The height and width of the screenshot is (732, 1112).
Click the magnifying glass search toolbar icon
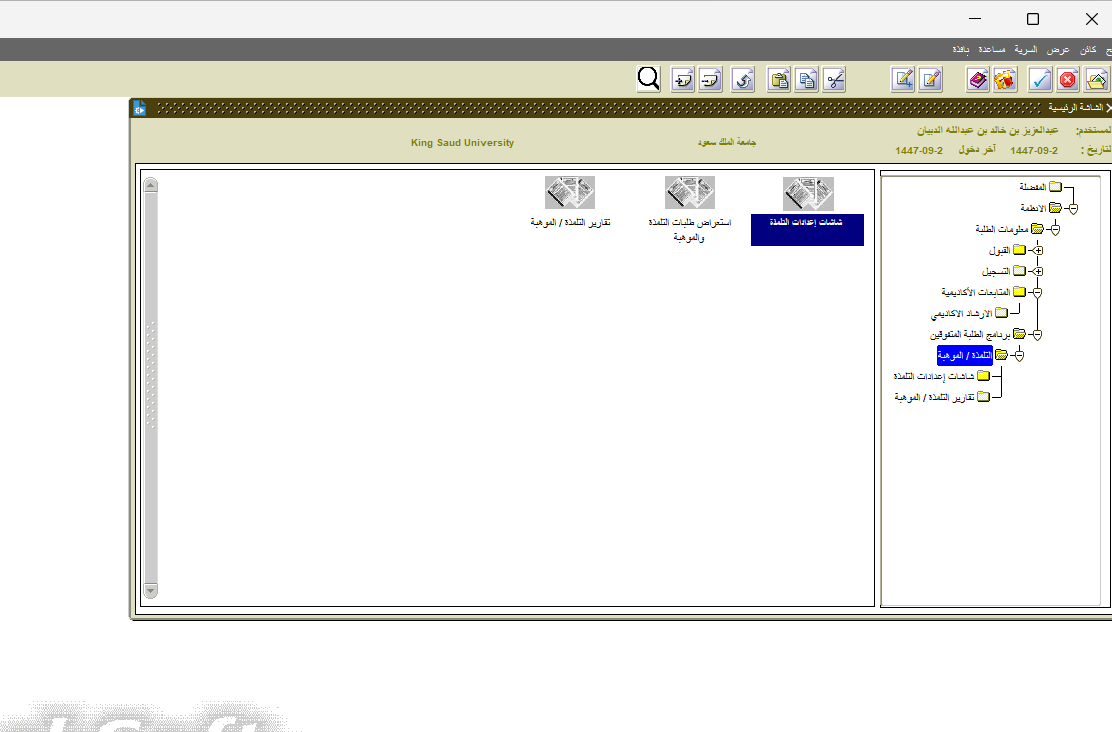point(648,79)
